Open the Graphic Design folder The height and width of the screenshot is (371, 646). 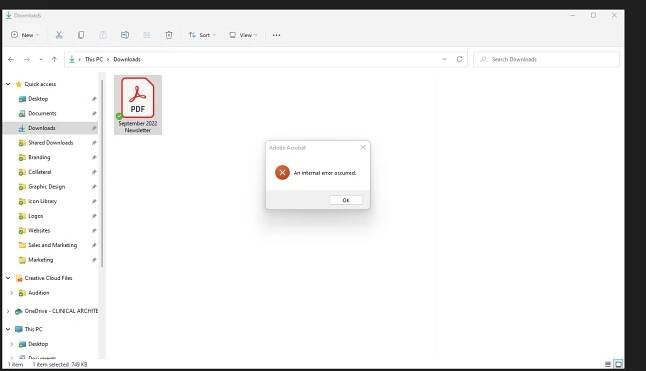(47, 187)
